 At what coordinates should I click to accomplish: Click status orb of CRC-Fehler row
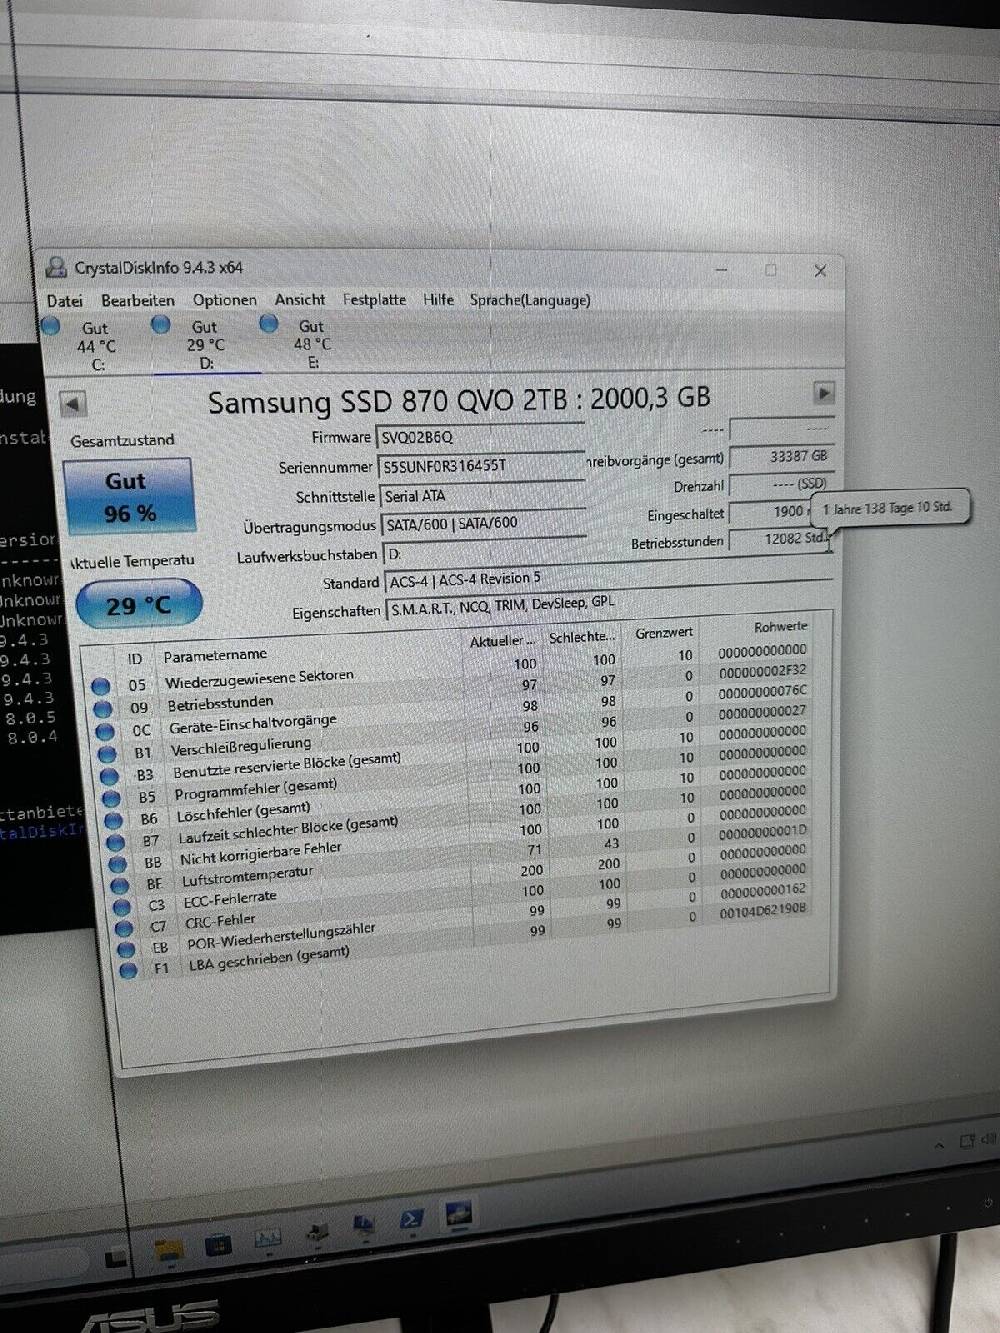125,929
